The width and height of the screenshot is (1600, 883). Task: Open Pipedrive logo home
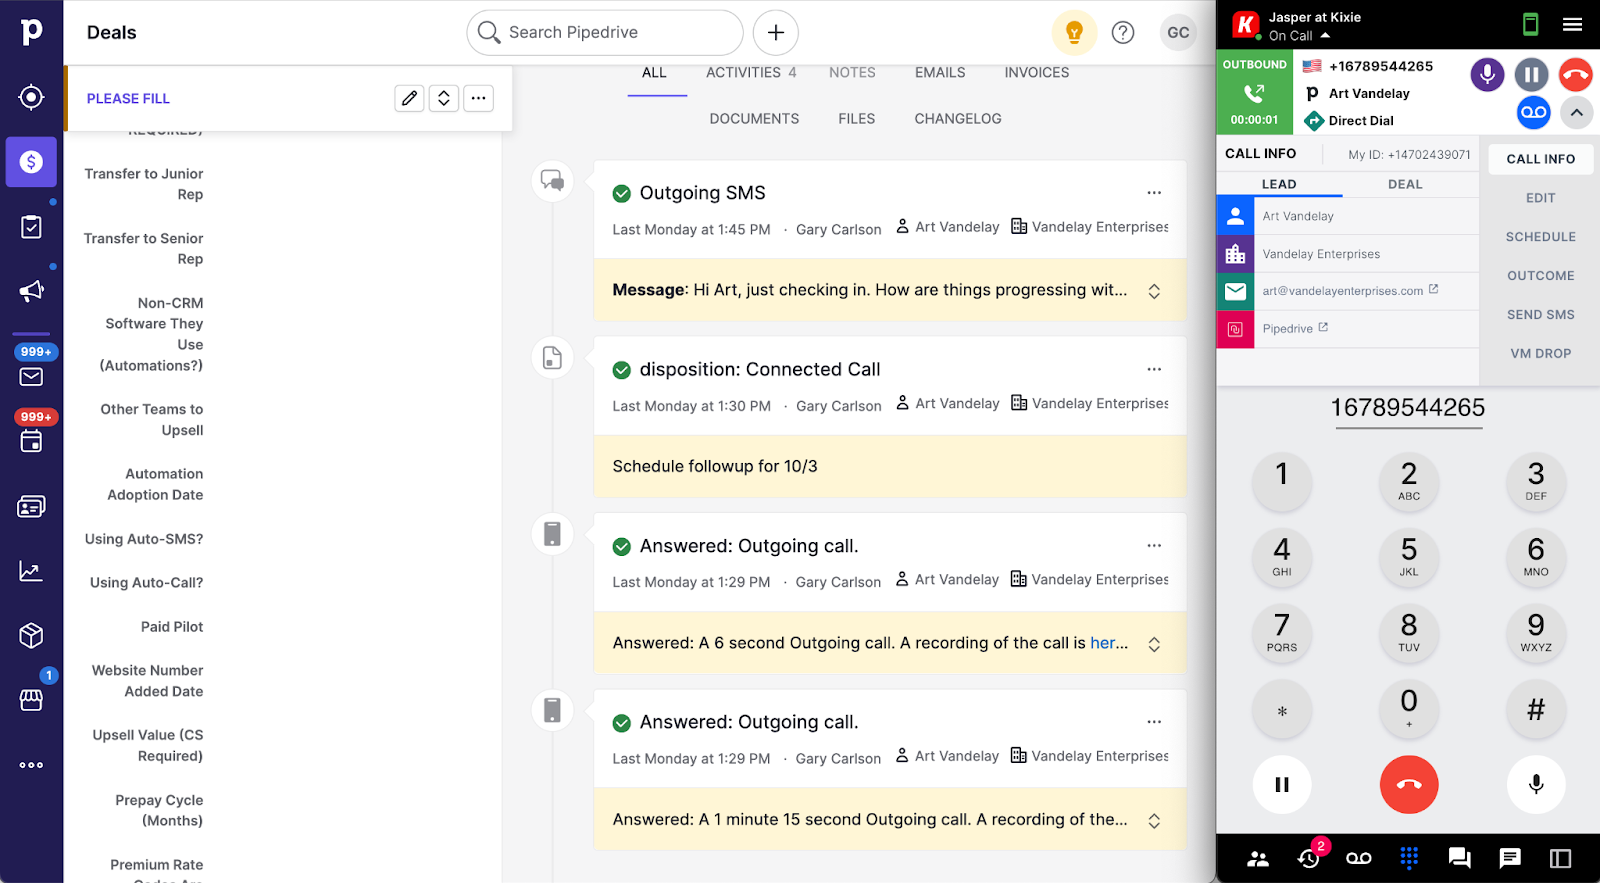(x=31, y=32)
